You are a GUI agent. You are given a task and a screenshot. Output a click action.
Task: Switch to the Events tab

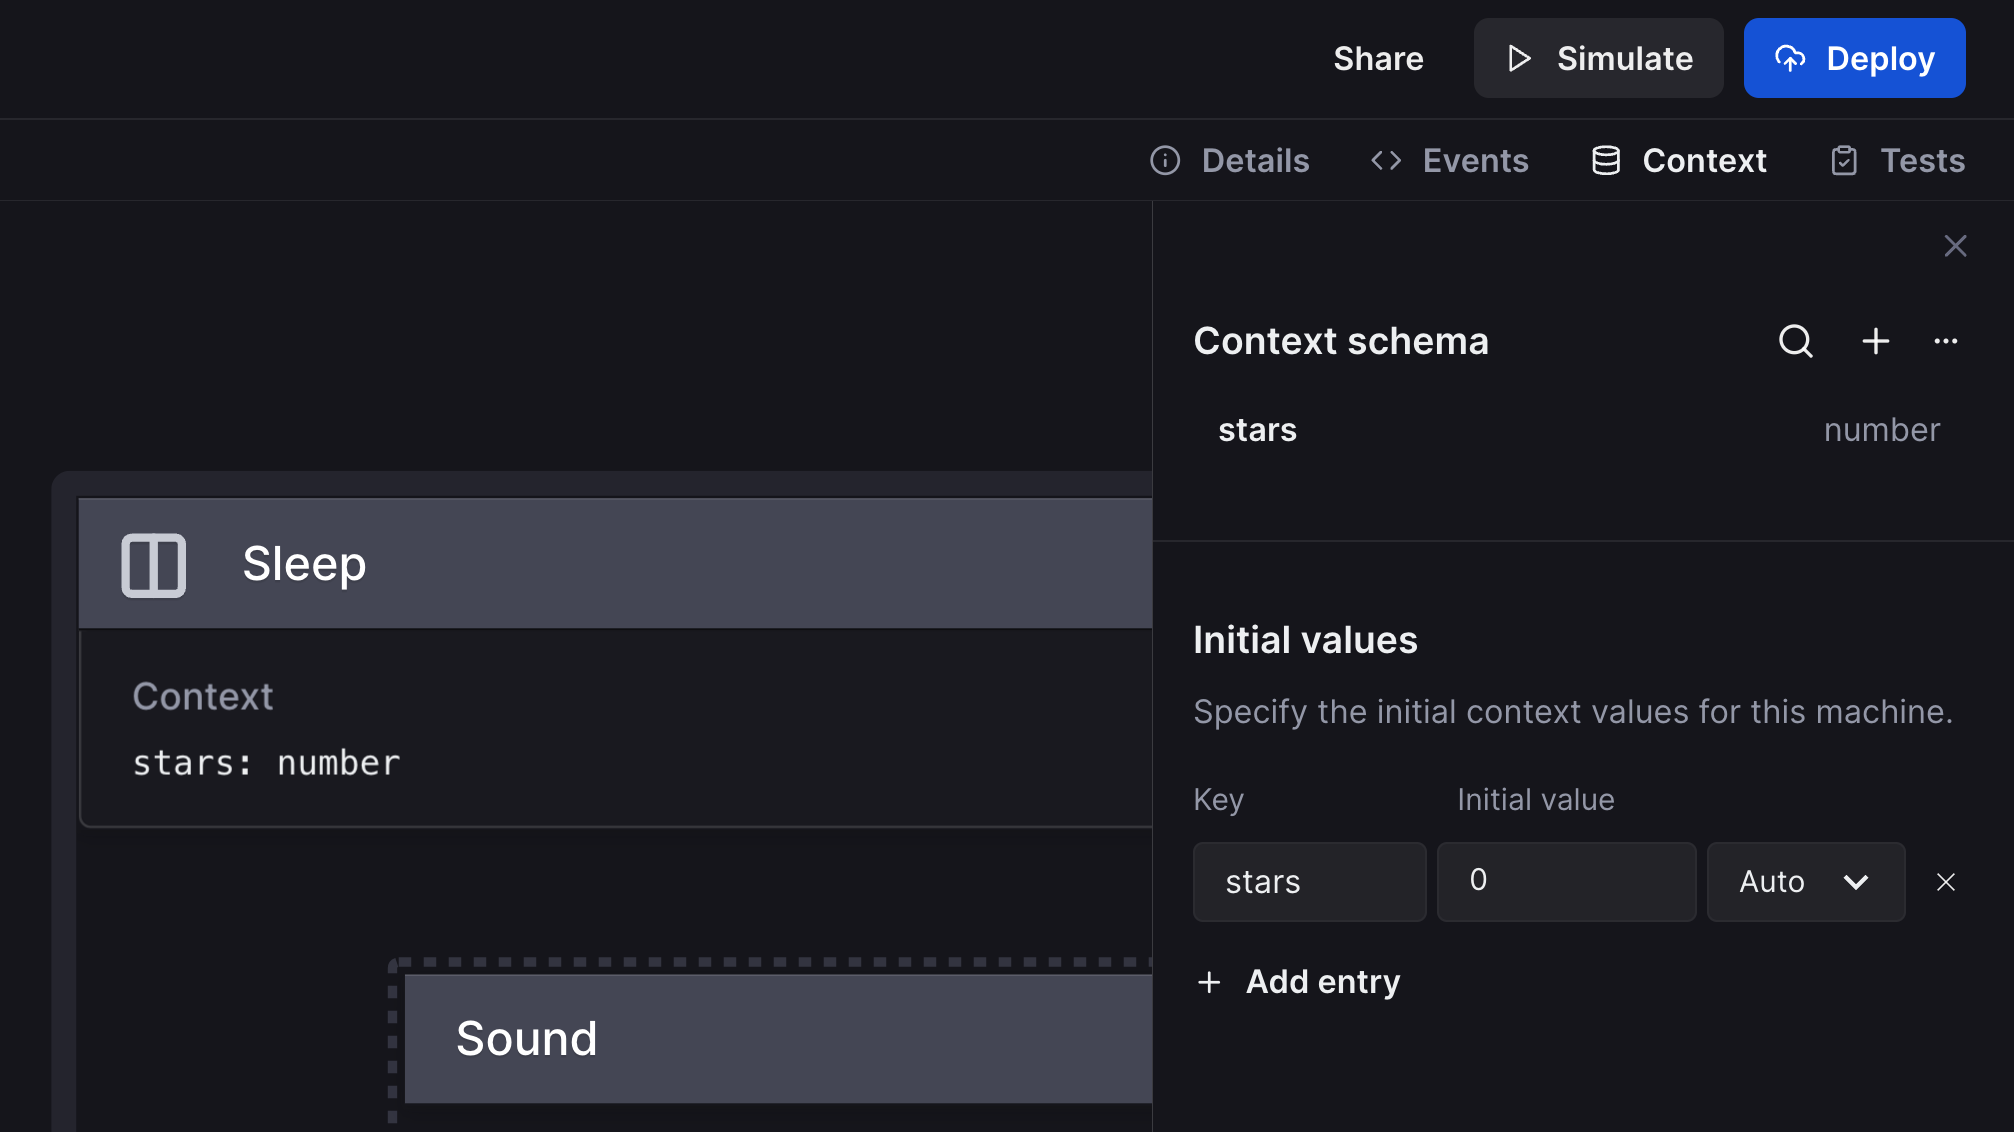(1475, 160)
